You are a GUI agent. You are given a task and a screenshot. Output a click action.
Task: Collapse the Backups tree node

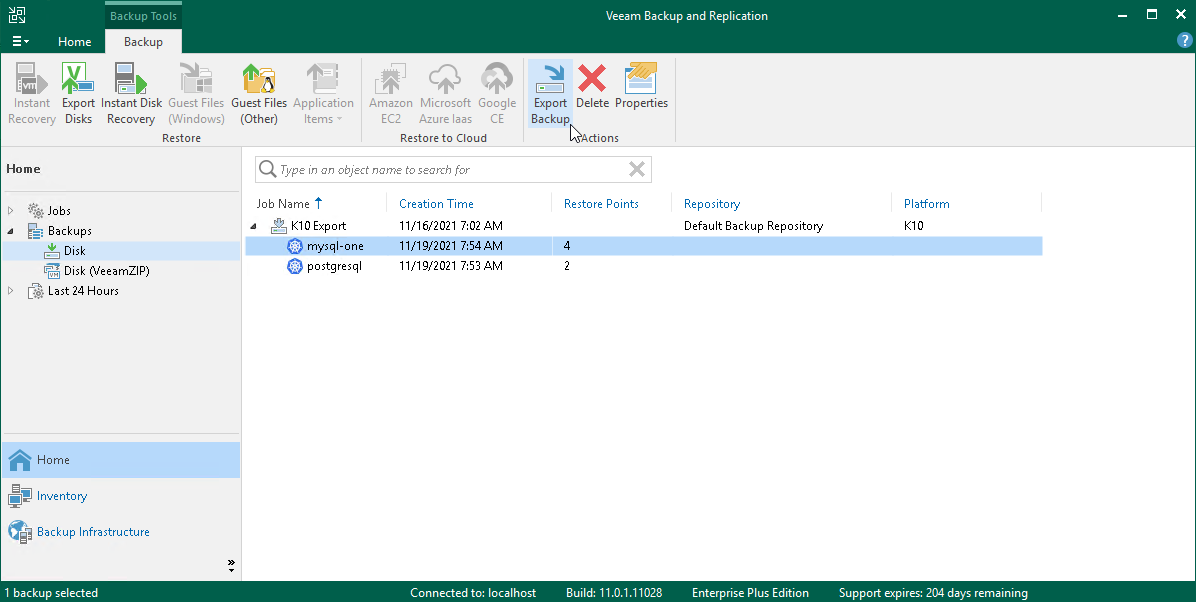(11, 230)
